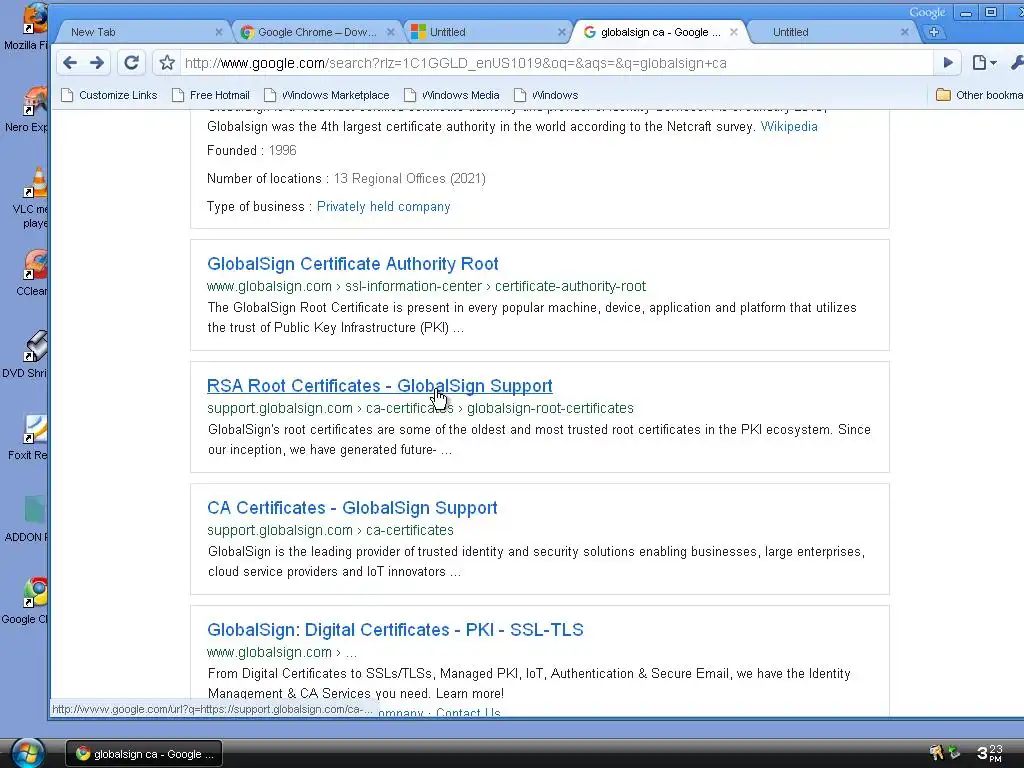
Task: Click the Founded 1996 text
Action: click(x=251, y=150)
